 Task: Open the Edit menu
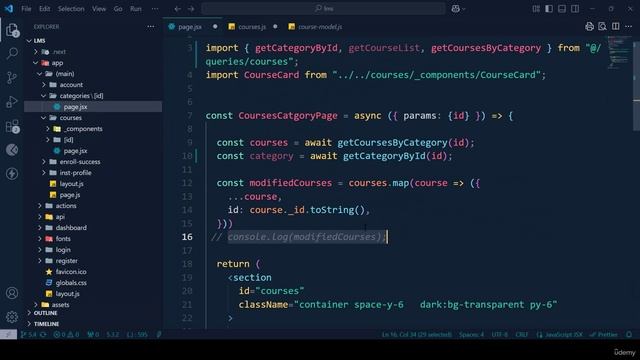click(44, 9)
